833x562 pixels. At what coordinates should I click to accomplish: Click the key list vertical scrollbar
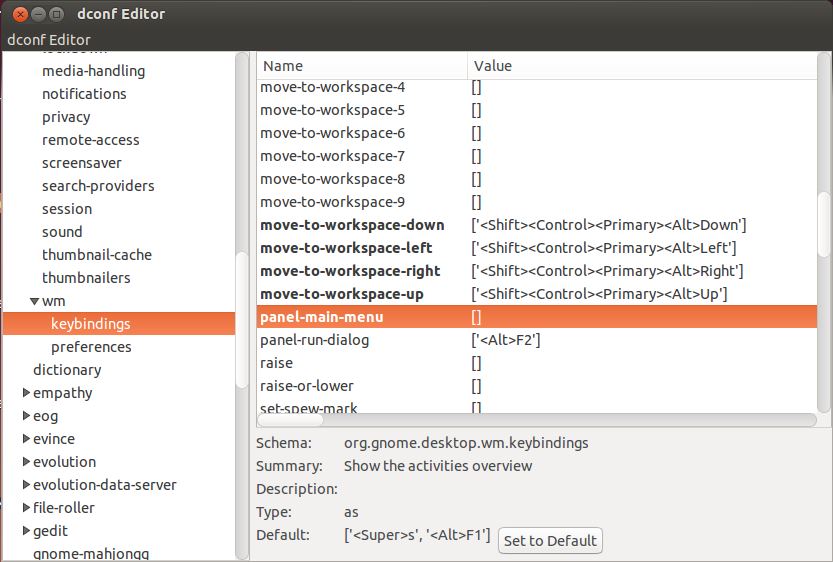tap(824, 234)
